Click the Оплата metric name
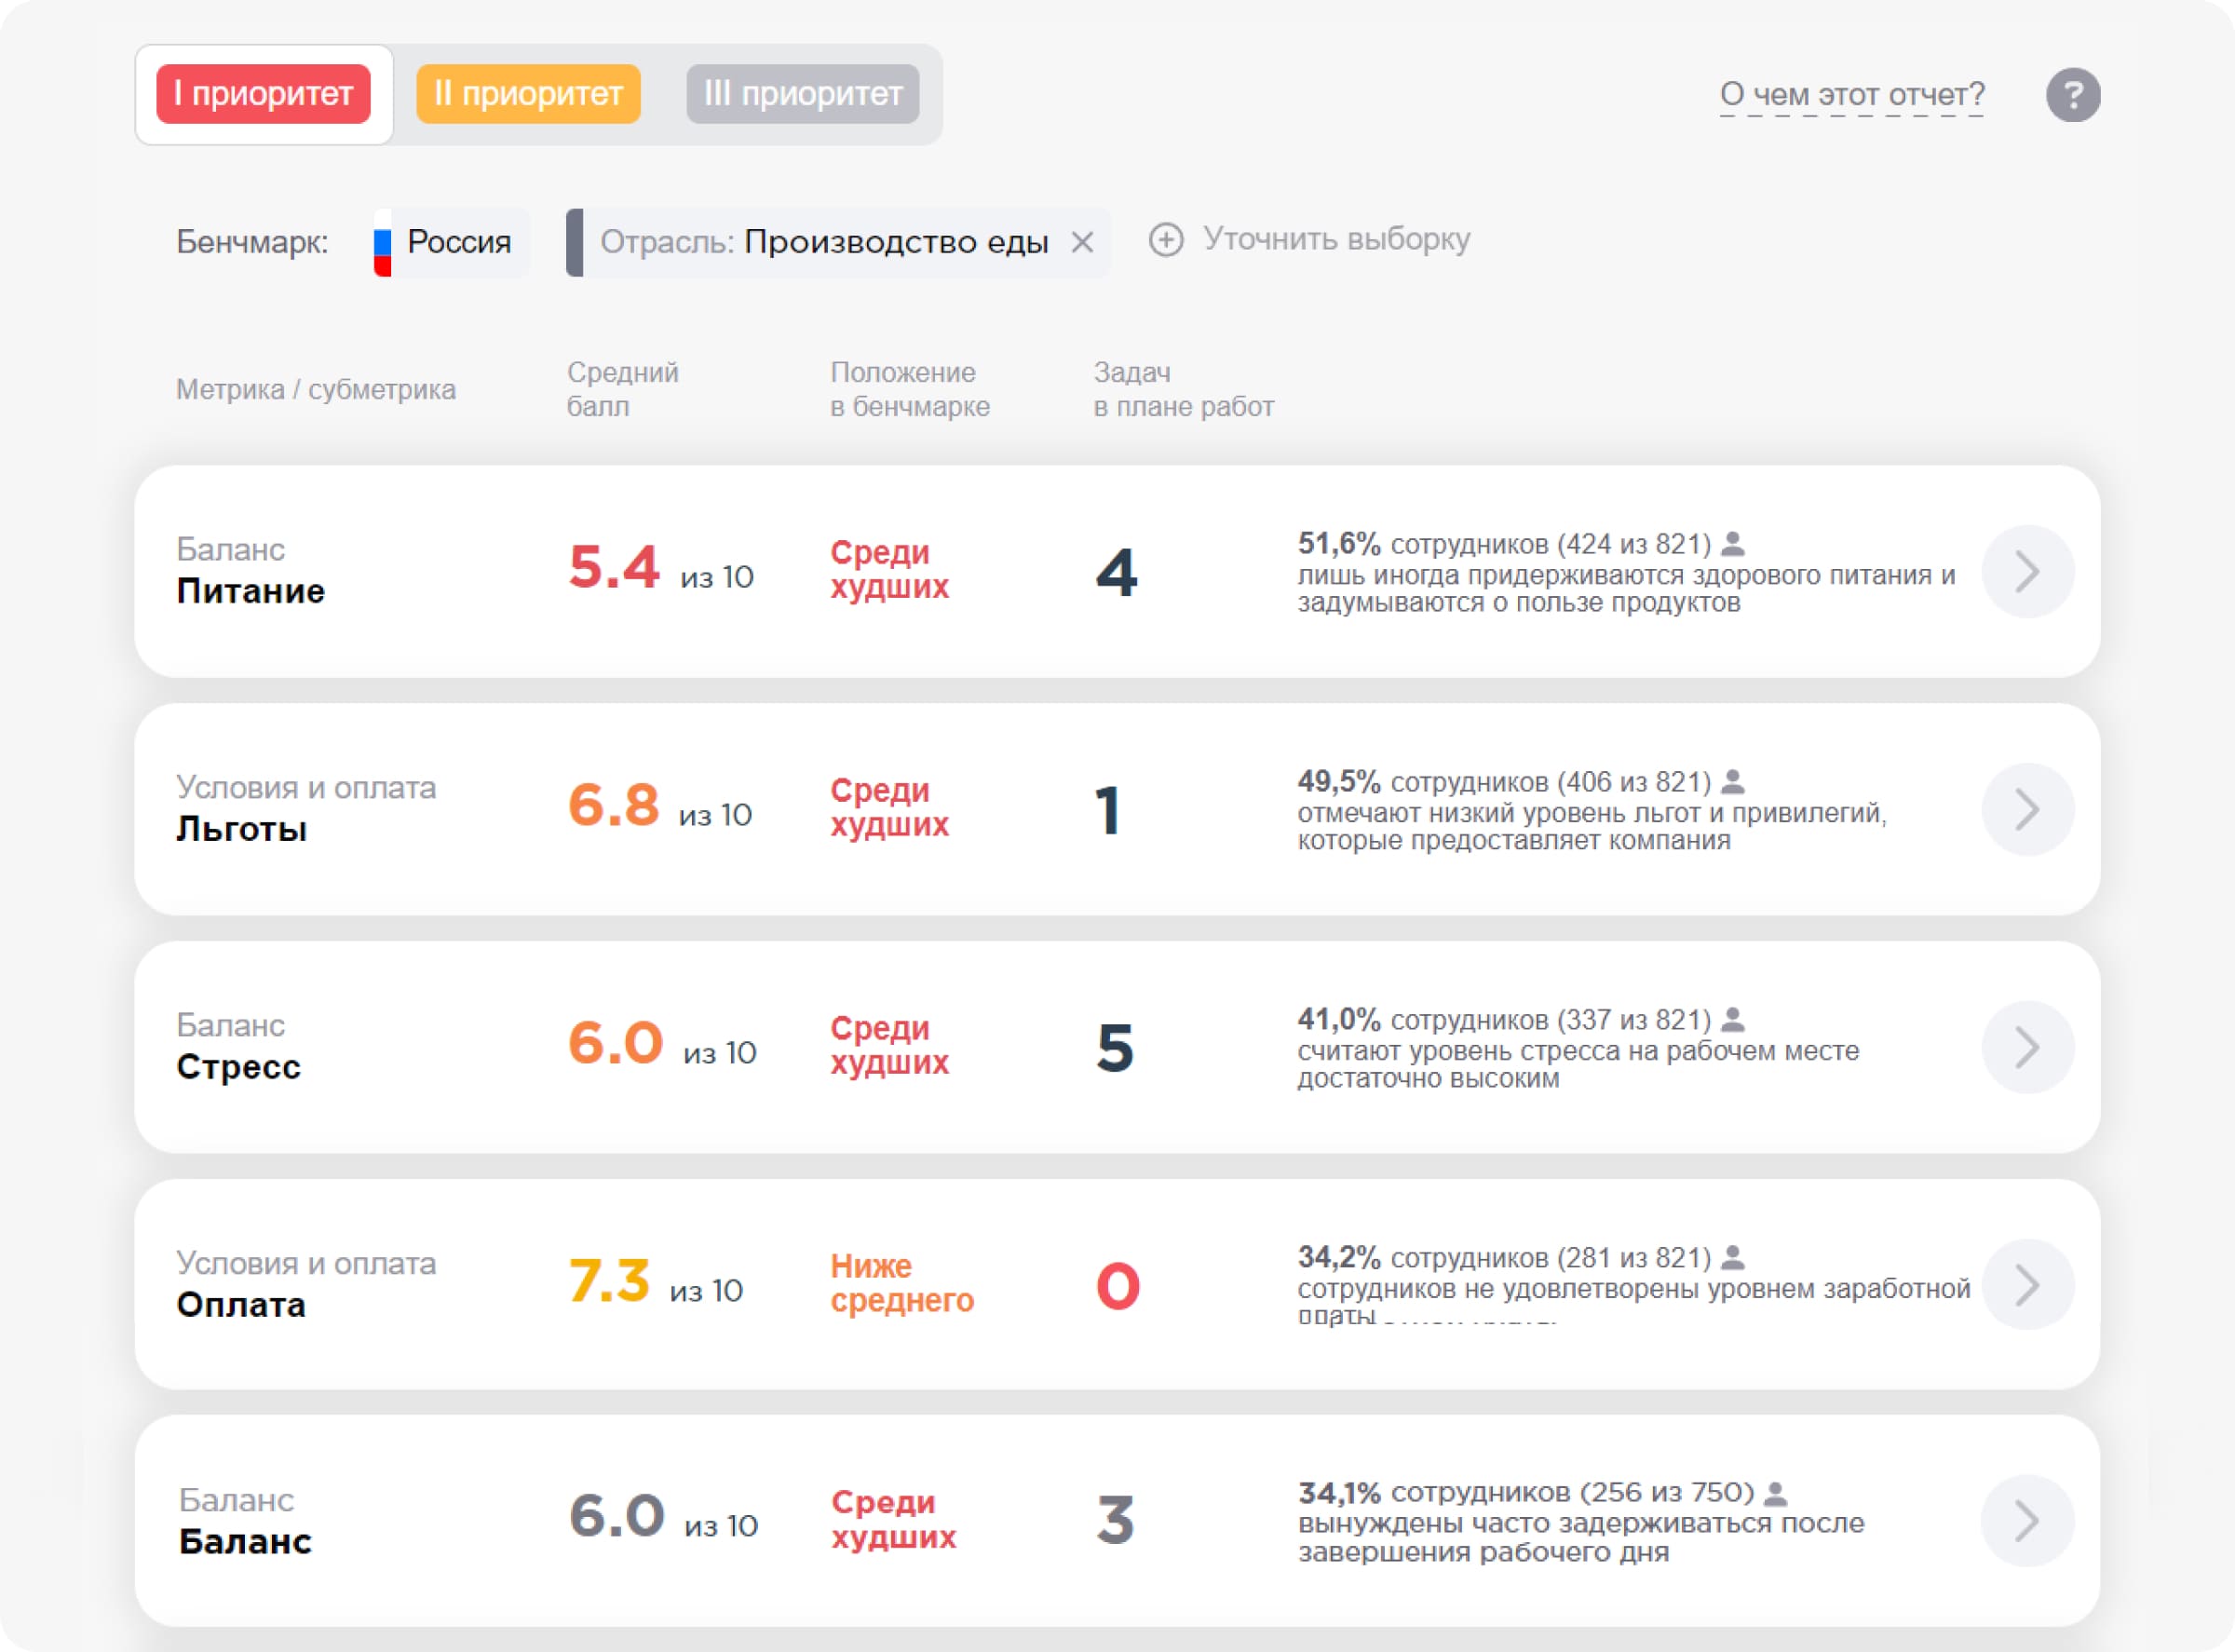 241,1305
